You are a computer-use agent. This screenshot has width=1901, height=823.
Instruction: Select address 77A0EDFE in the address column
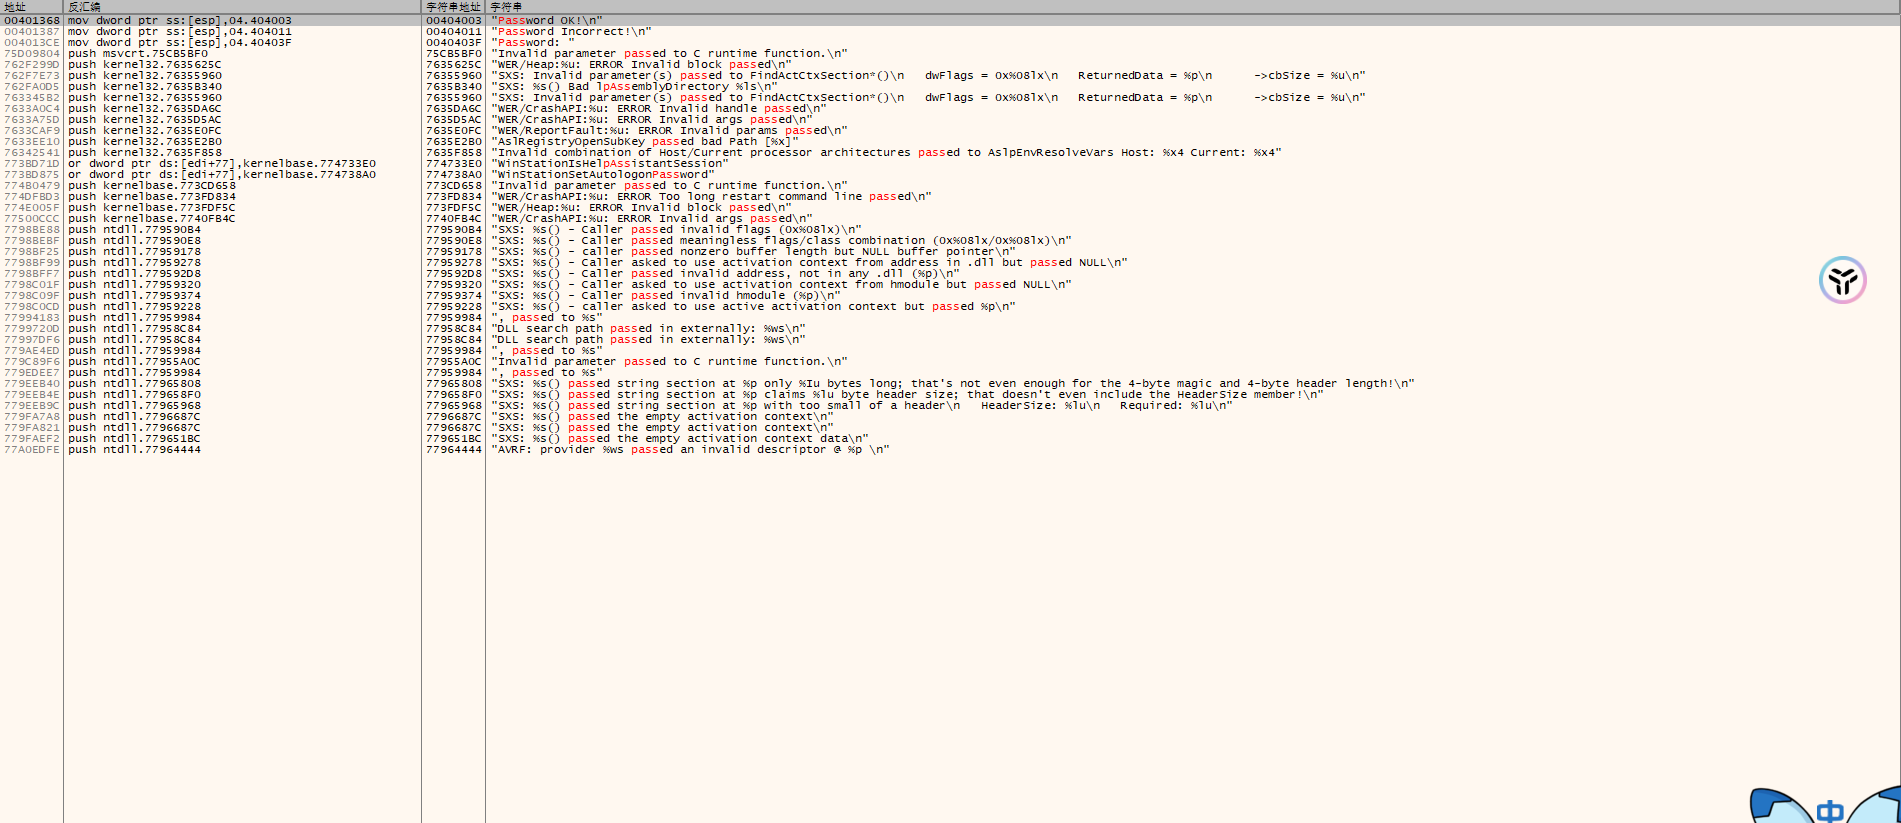tap(32, 449)
